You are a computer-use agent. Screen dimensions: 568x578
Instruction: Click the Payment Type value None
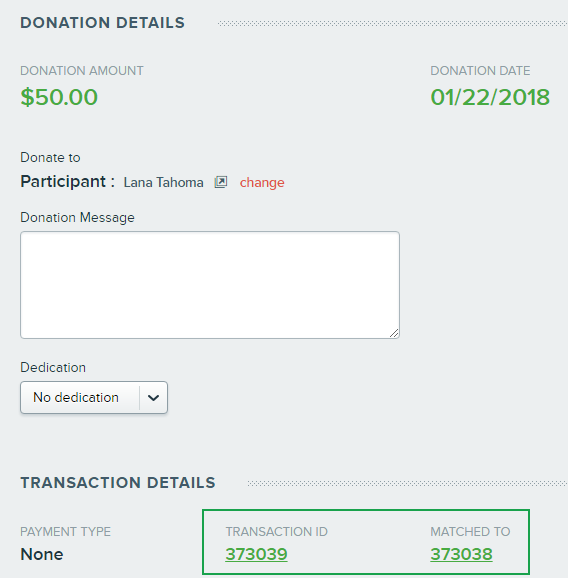[x=42, y=554]
